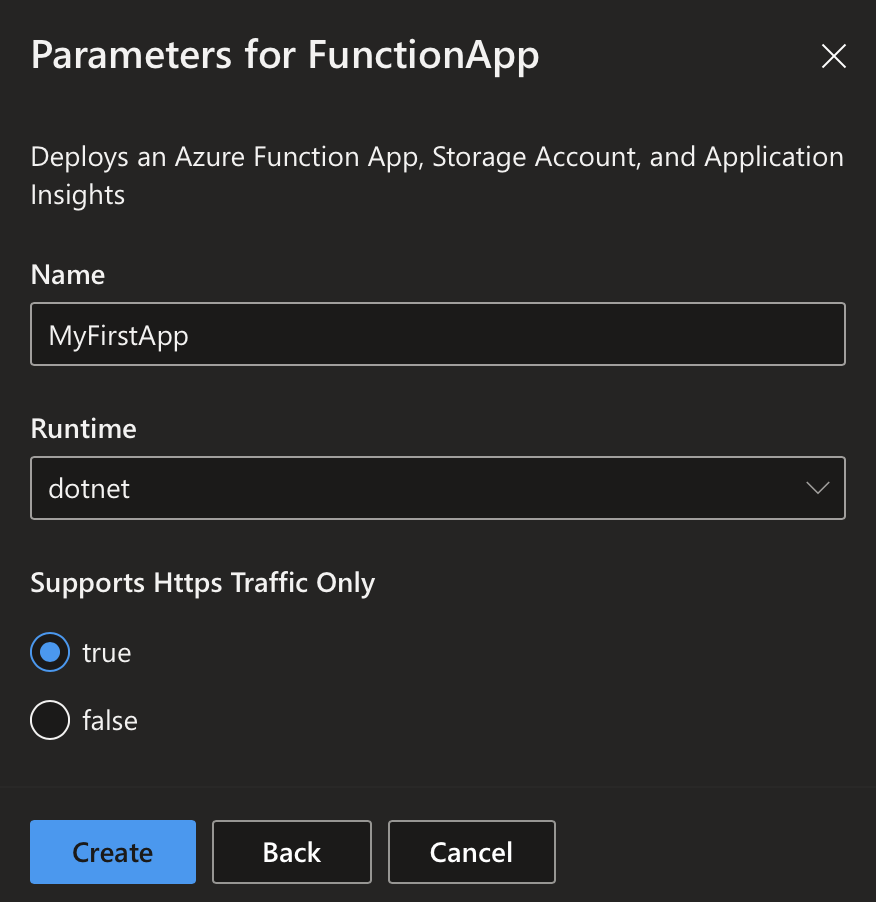Click the 'Deploys an Azure Function App' description

coord(437,175)
